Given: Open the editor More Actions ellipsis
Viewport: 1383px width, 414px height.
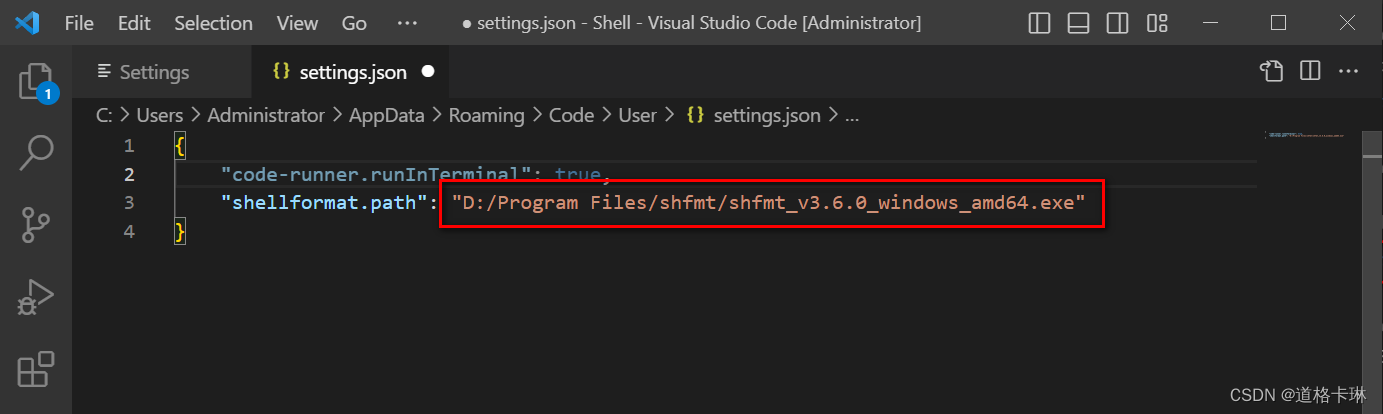Looking at the screenshot, I should (x=1348, y=71).
